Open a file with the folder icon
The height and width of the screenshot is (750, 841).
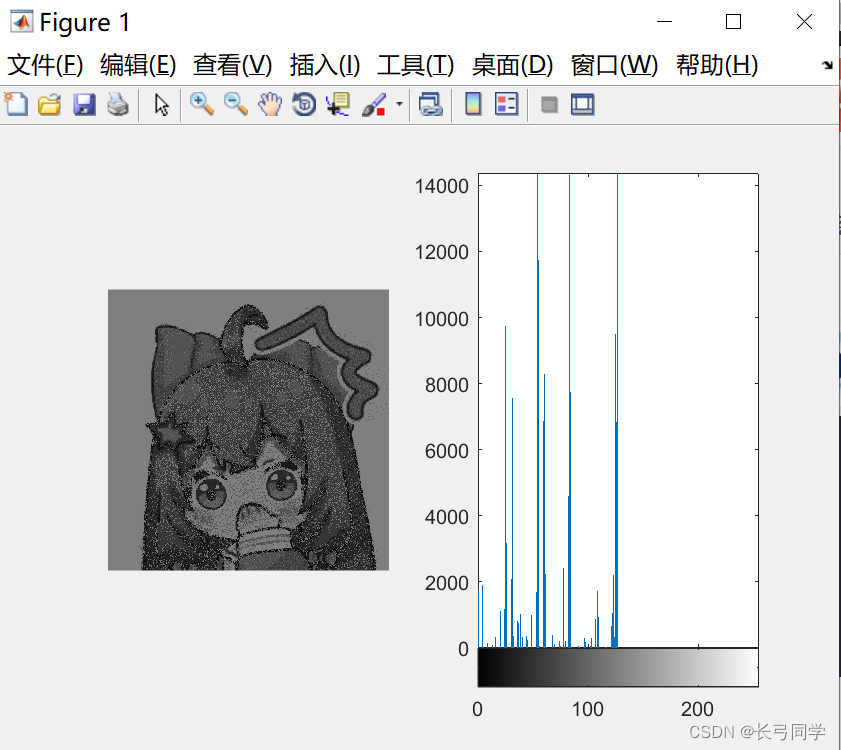point(49,104)
